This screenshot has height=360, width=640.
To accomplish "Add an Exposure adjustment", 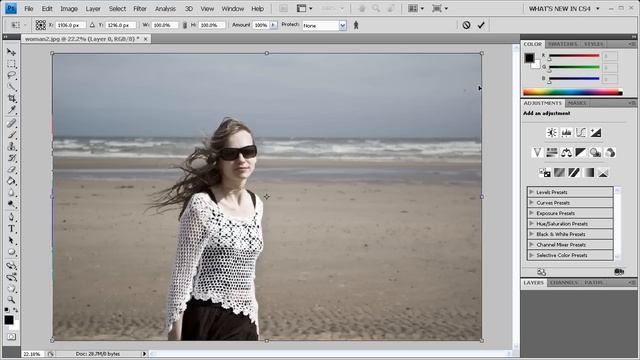I will 596,133.
